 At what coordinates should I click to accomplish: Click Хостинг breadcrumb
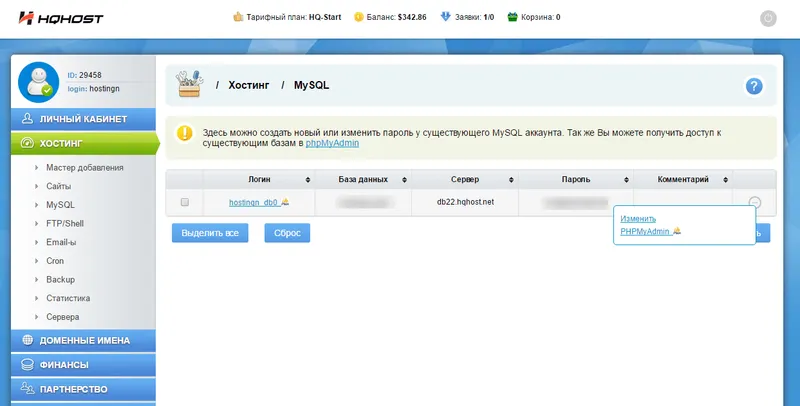coord(248,85)
